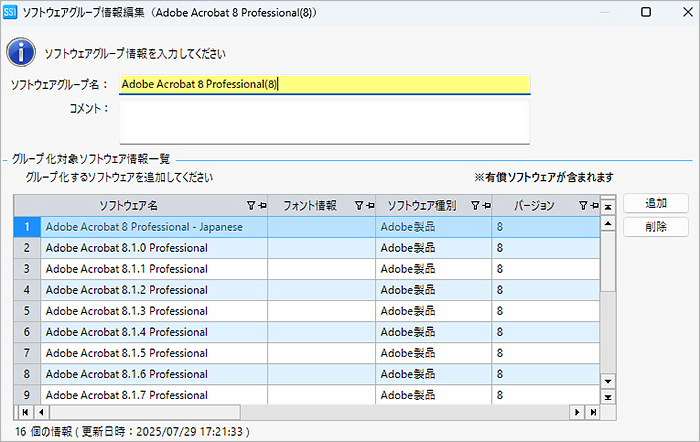The width and height of the screenshot is (700, 442).
Task: Go to first column with horizontal scroll-first icon
Action: [x=25, y=412]
